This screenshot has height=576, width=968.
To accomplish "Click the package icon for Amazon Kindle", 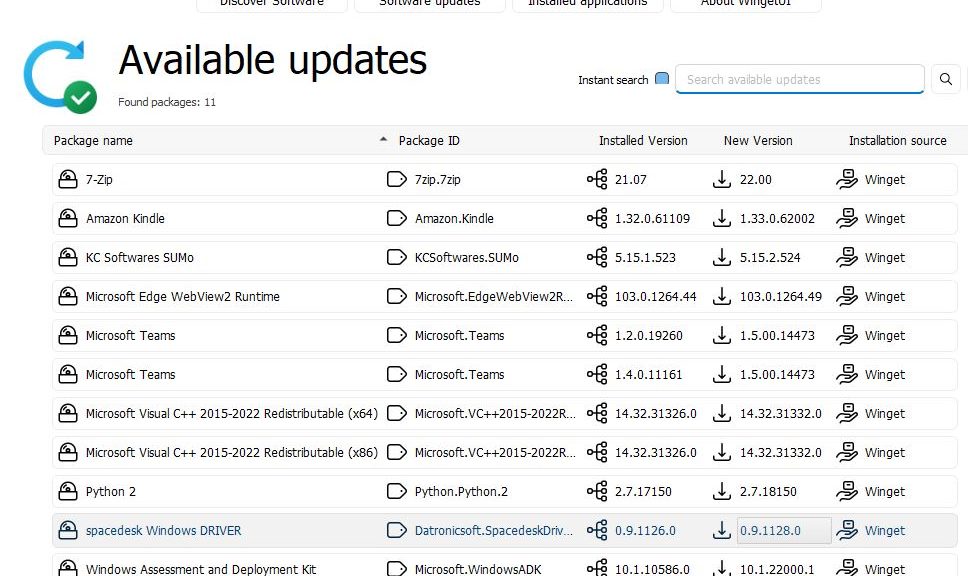I will (x=68, y=218).
